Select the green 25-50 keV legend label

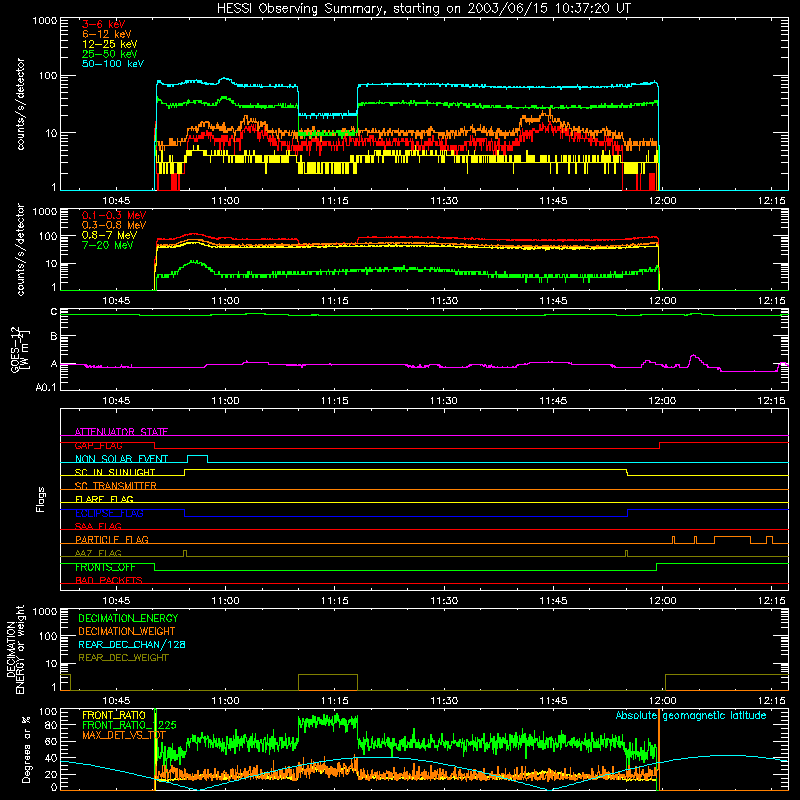click(x=110, y=54)
